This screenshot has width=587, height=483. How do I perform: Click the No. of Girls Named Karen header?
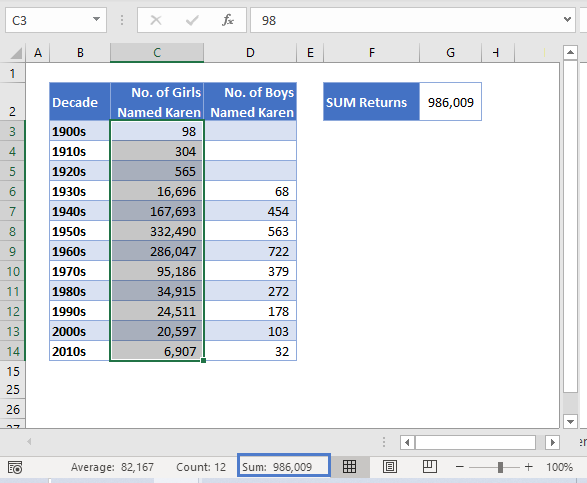click(x=157, y=102)
